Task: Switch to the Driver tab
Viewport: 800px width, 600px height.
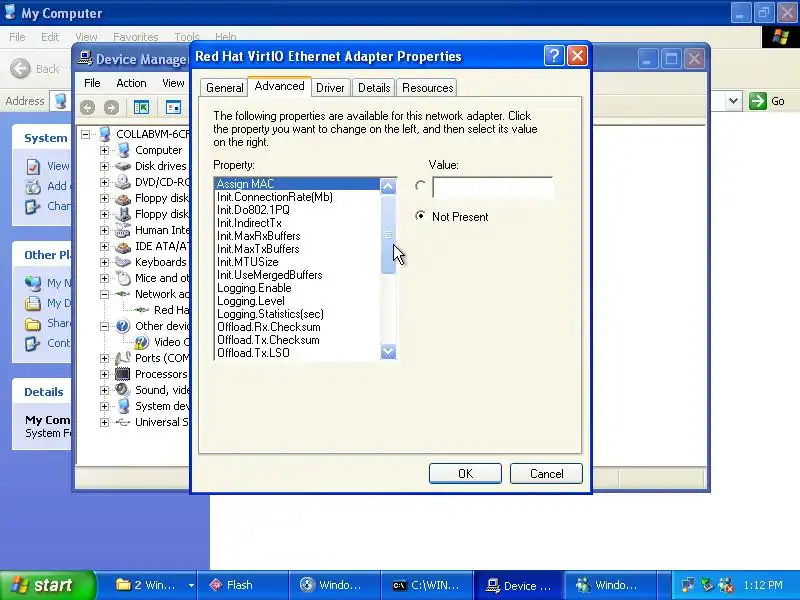Action: [x=330, y=88]
